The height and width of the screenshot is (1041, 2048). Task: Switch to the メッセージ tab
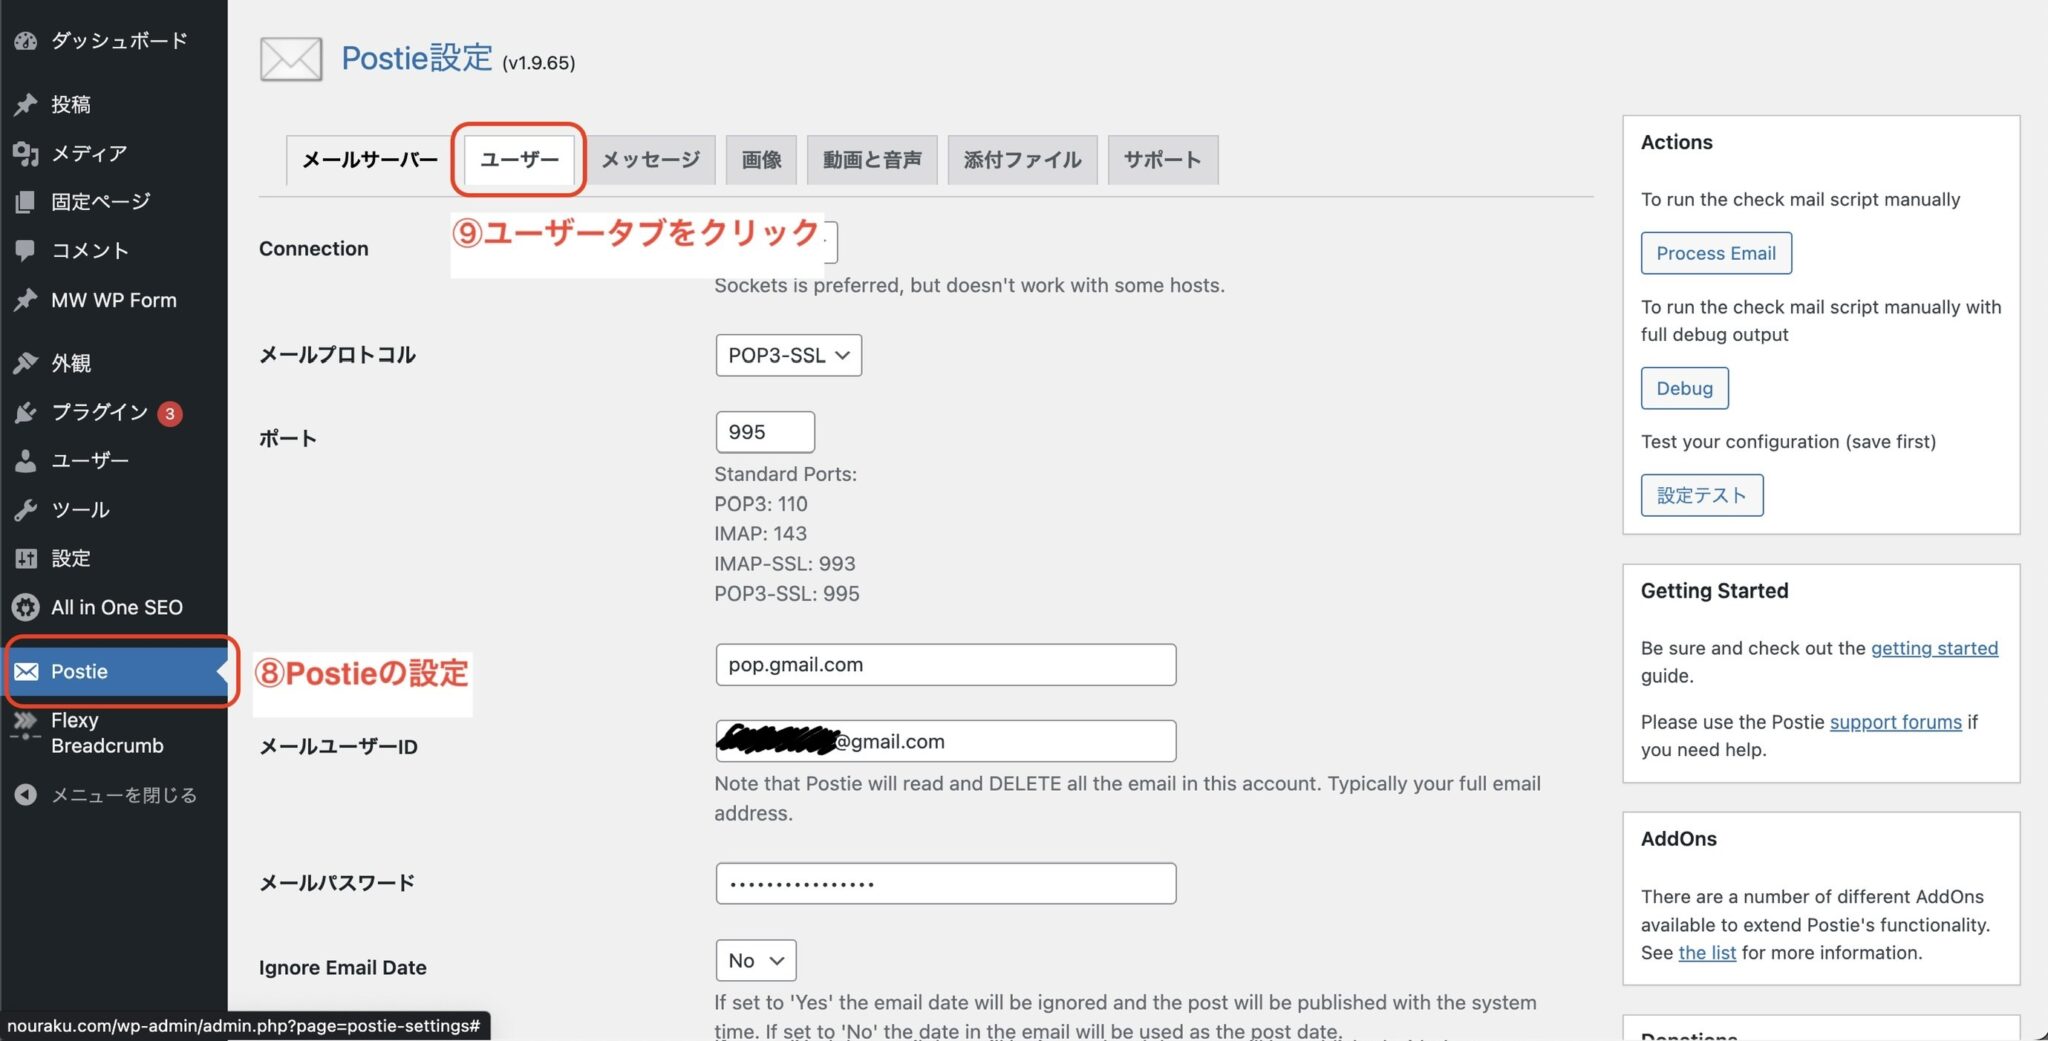point(650,159)
